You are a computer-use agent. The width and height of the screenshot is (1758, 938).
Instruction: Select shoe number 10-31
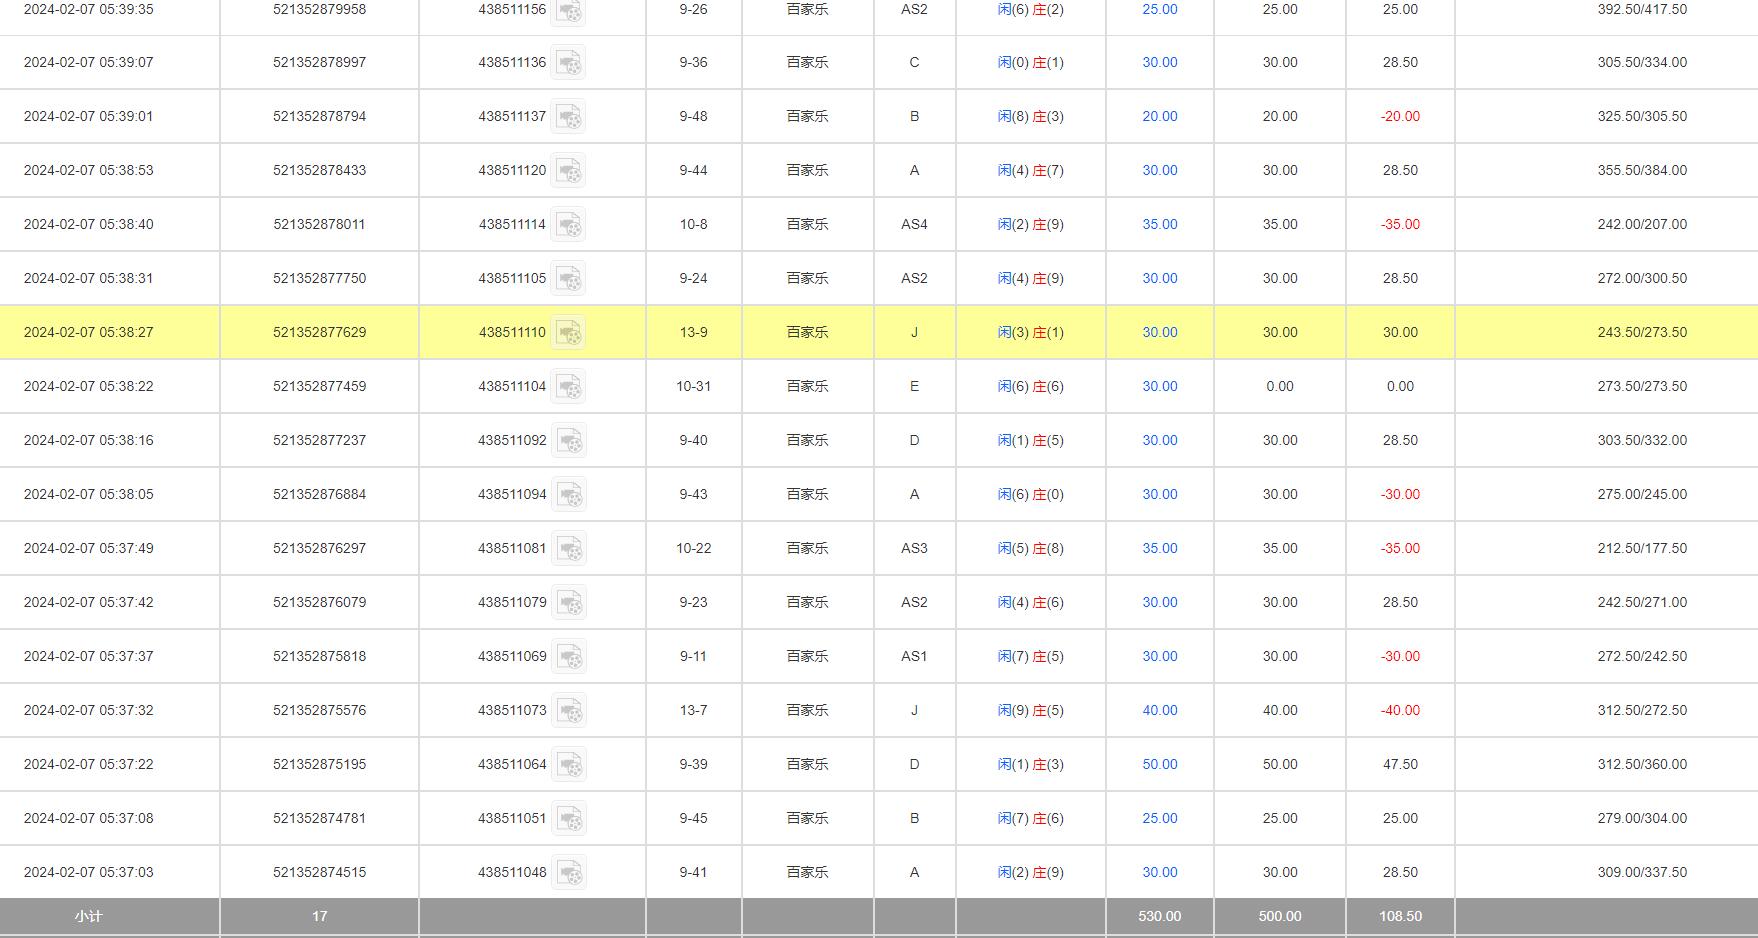pyautogui.click(x=693, y=386)
